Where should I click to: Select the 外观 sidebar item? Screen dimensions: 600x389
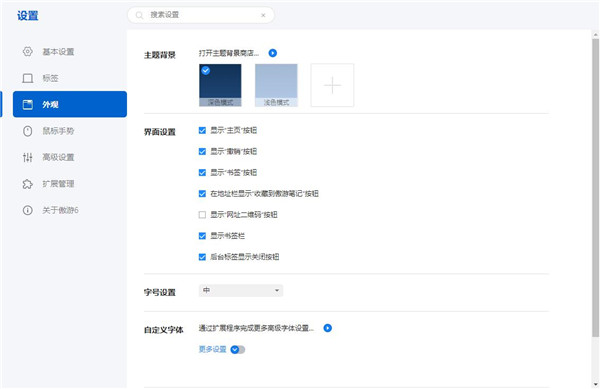pos(70,104)
